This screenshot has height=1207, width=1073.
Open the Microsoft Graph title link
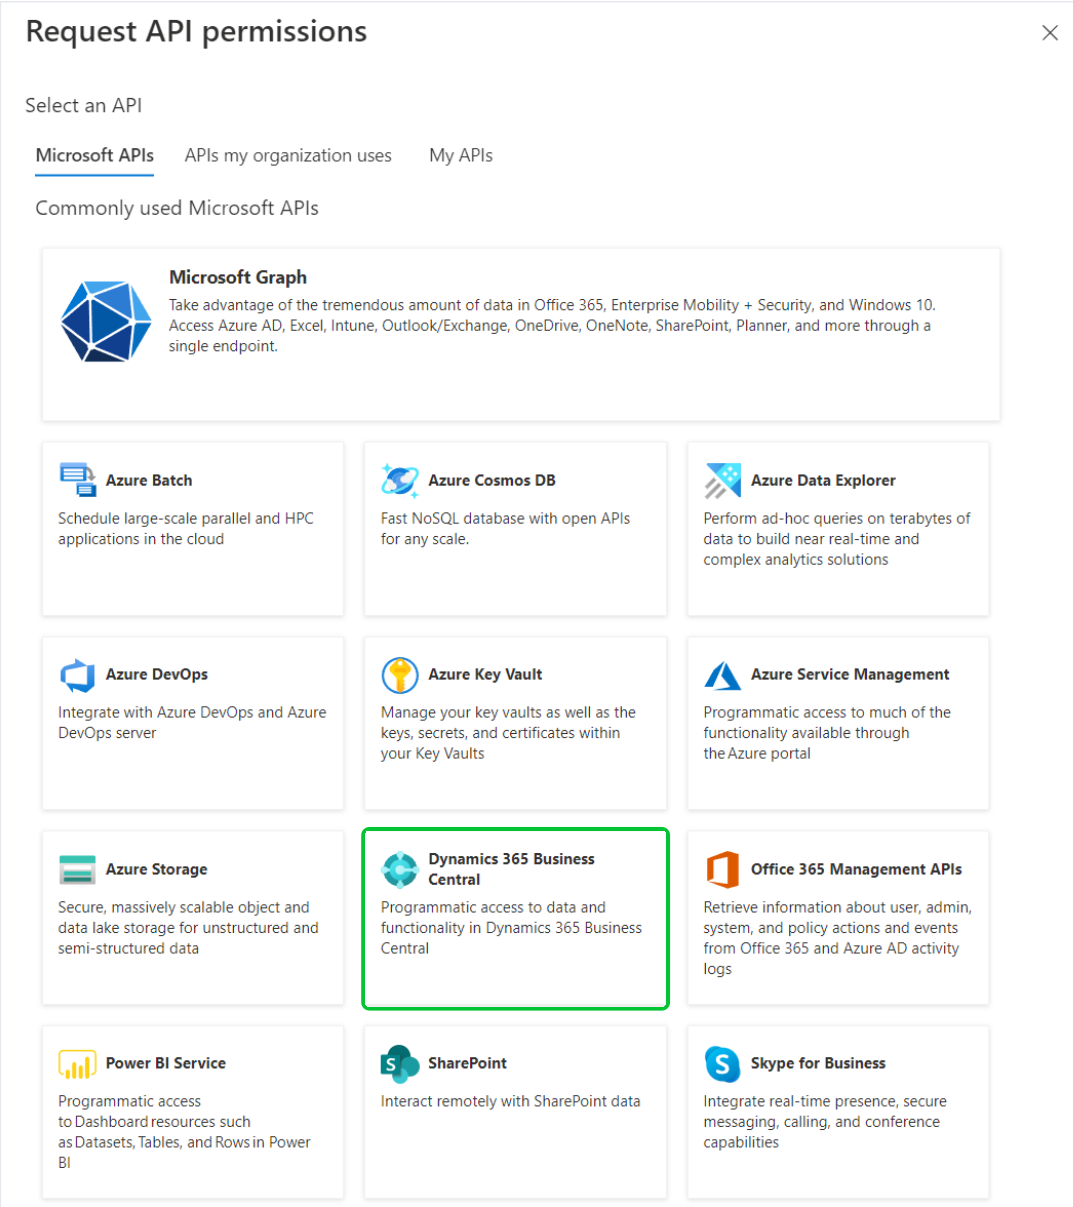[x=238, y=277]
